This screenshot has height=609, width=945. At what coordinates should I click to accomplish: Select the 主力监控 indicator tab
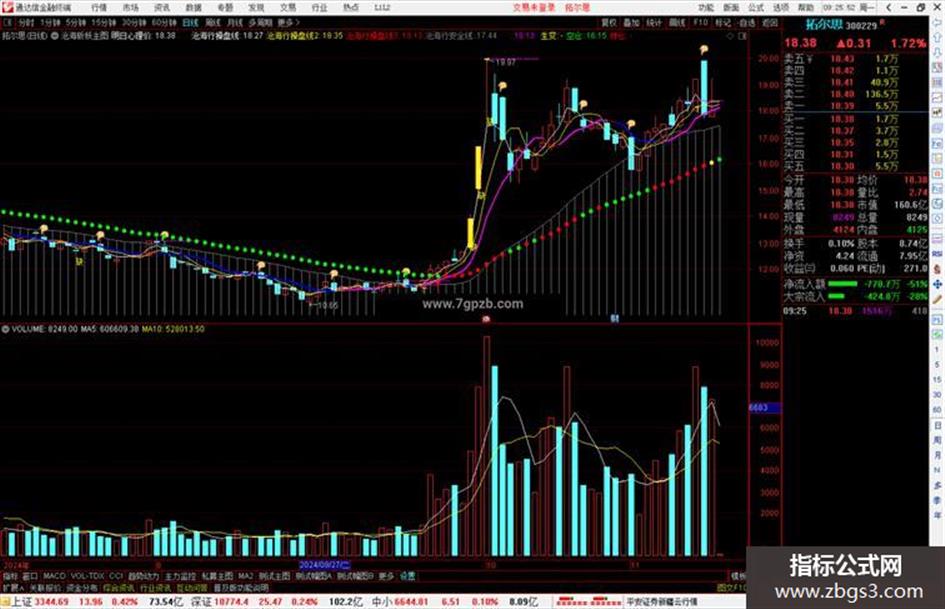coord(180,576)
